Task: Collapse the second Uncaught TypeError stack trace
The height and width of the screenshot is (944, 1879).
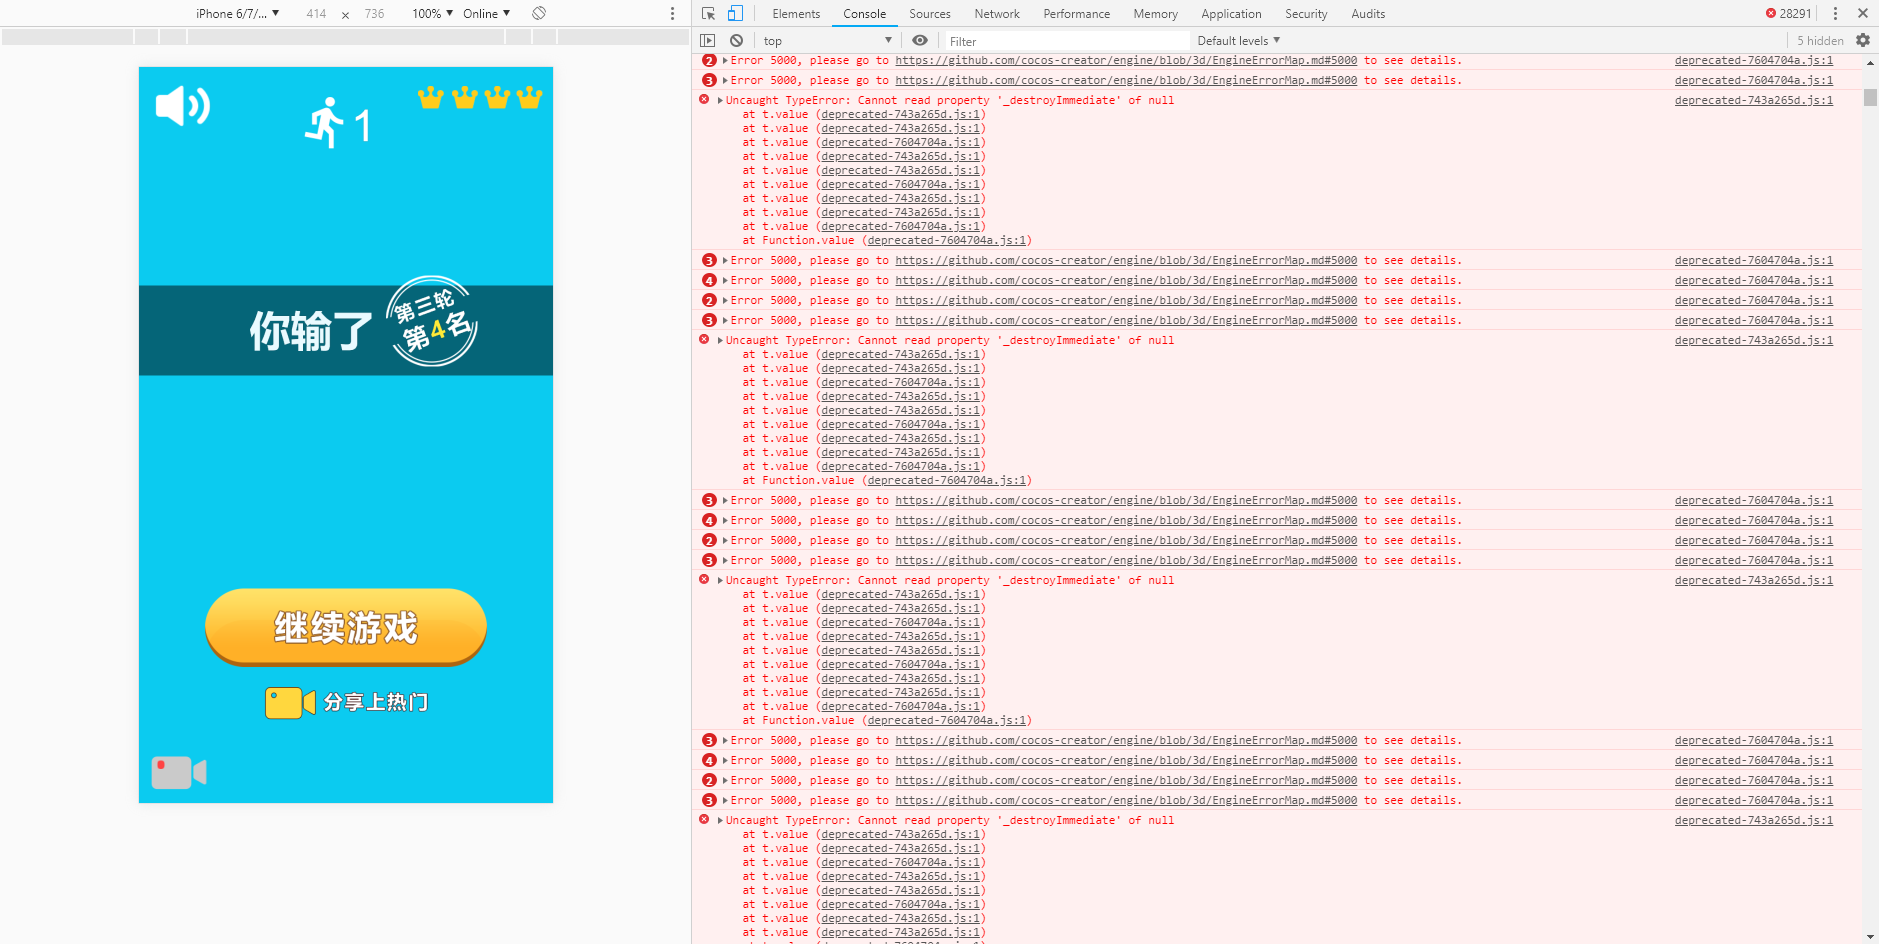Action: [720, 340]
